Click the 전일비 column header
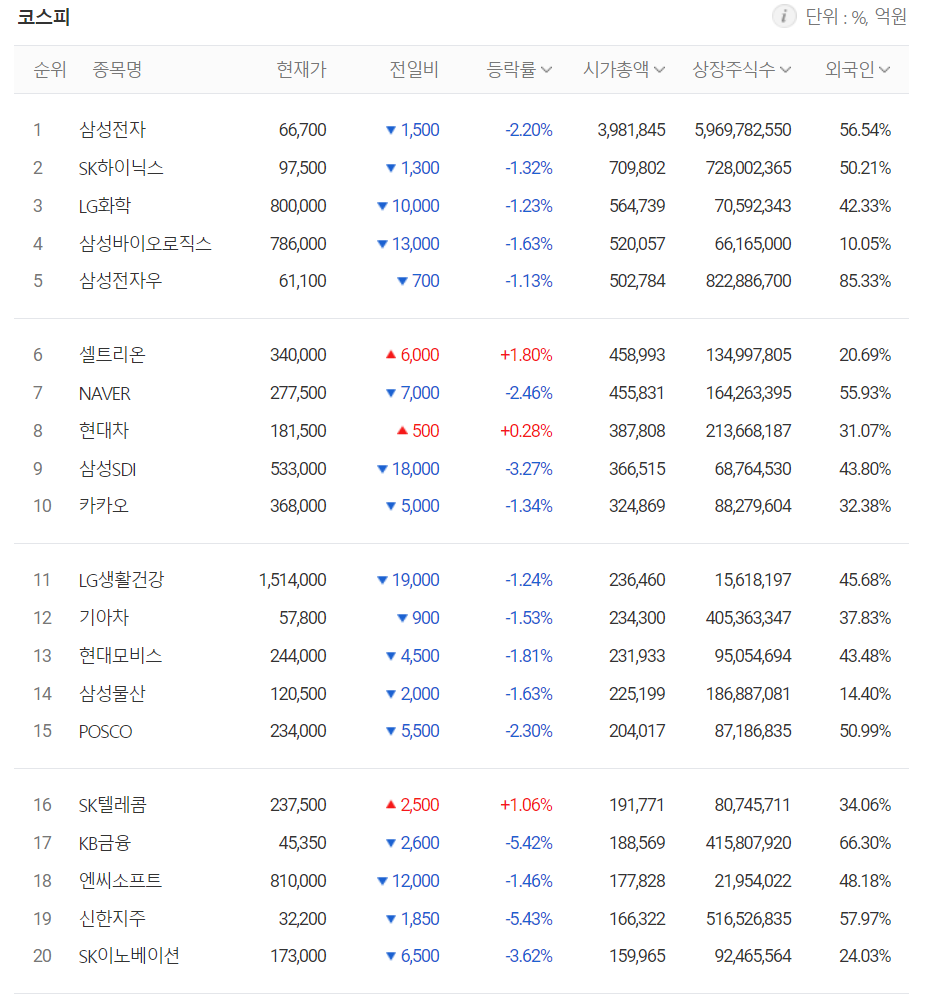Image resolution: width=935 pixels, height=1003 pixels. pos(414,69)
